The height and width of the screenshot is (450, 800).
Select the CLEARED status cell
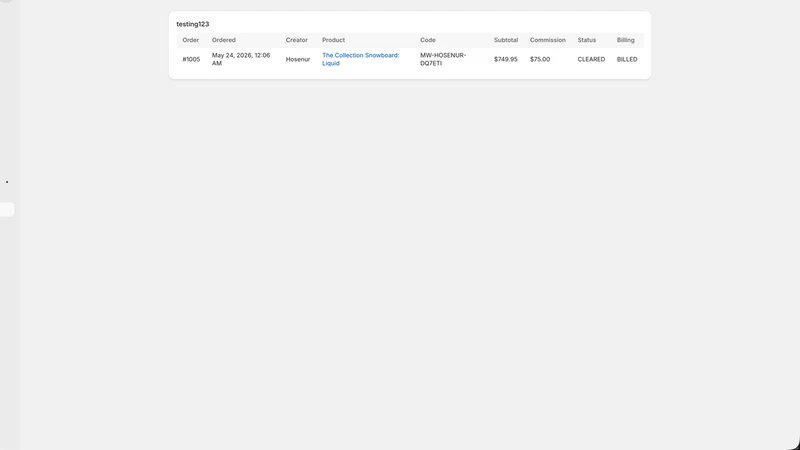tap(591, 59)
